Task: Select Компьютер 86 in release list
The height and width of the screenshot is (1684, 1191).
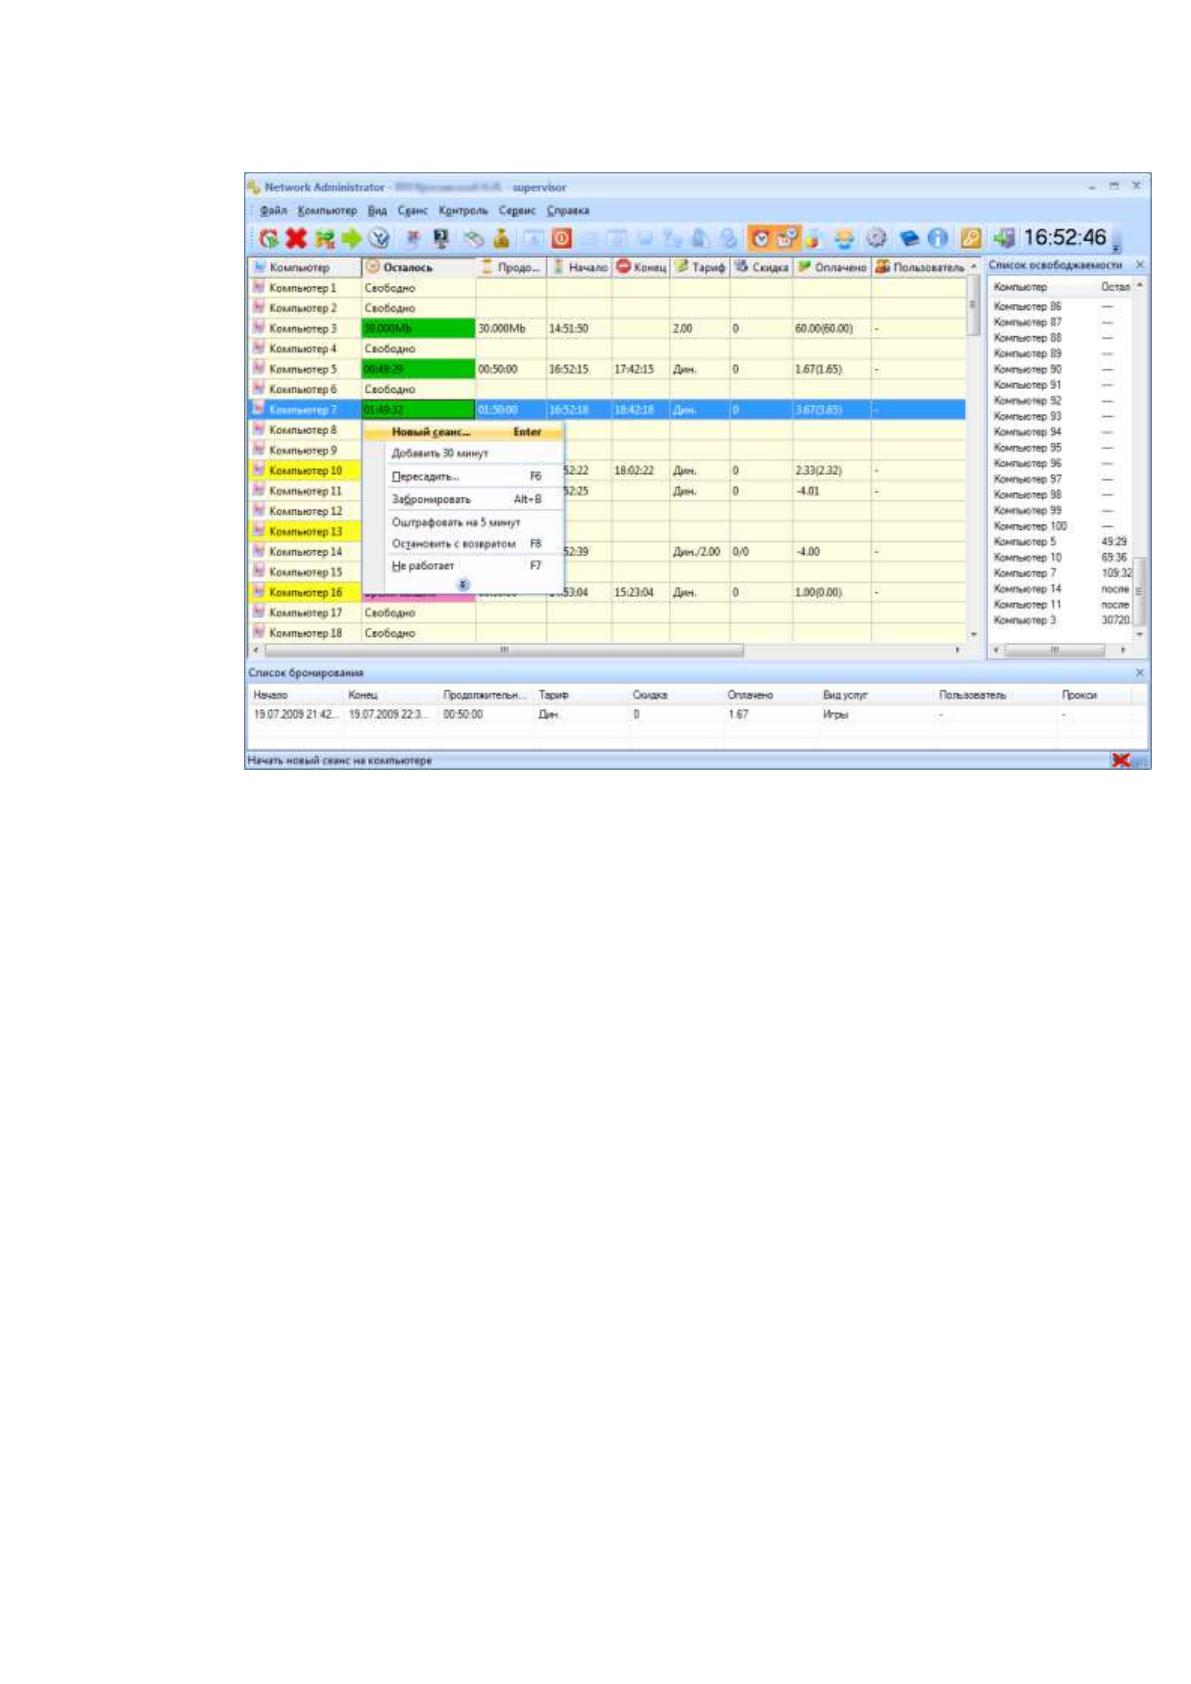Action: click(x=1061, y=306)
